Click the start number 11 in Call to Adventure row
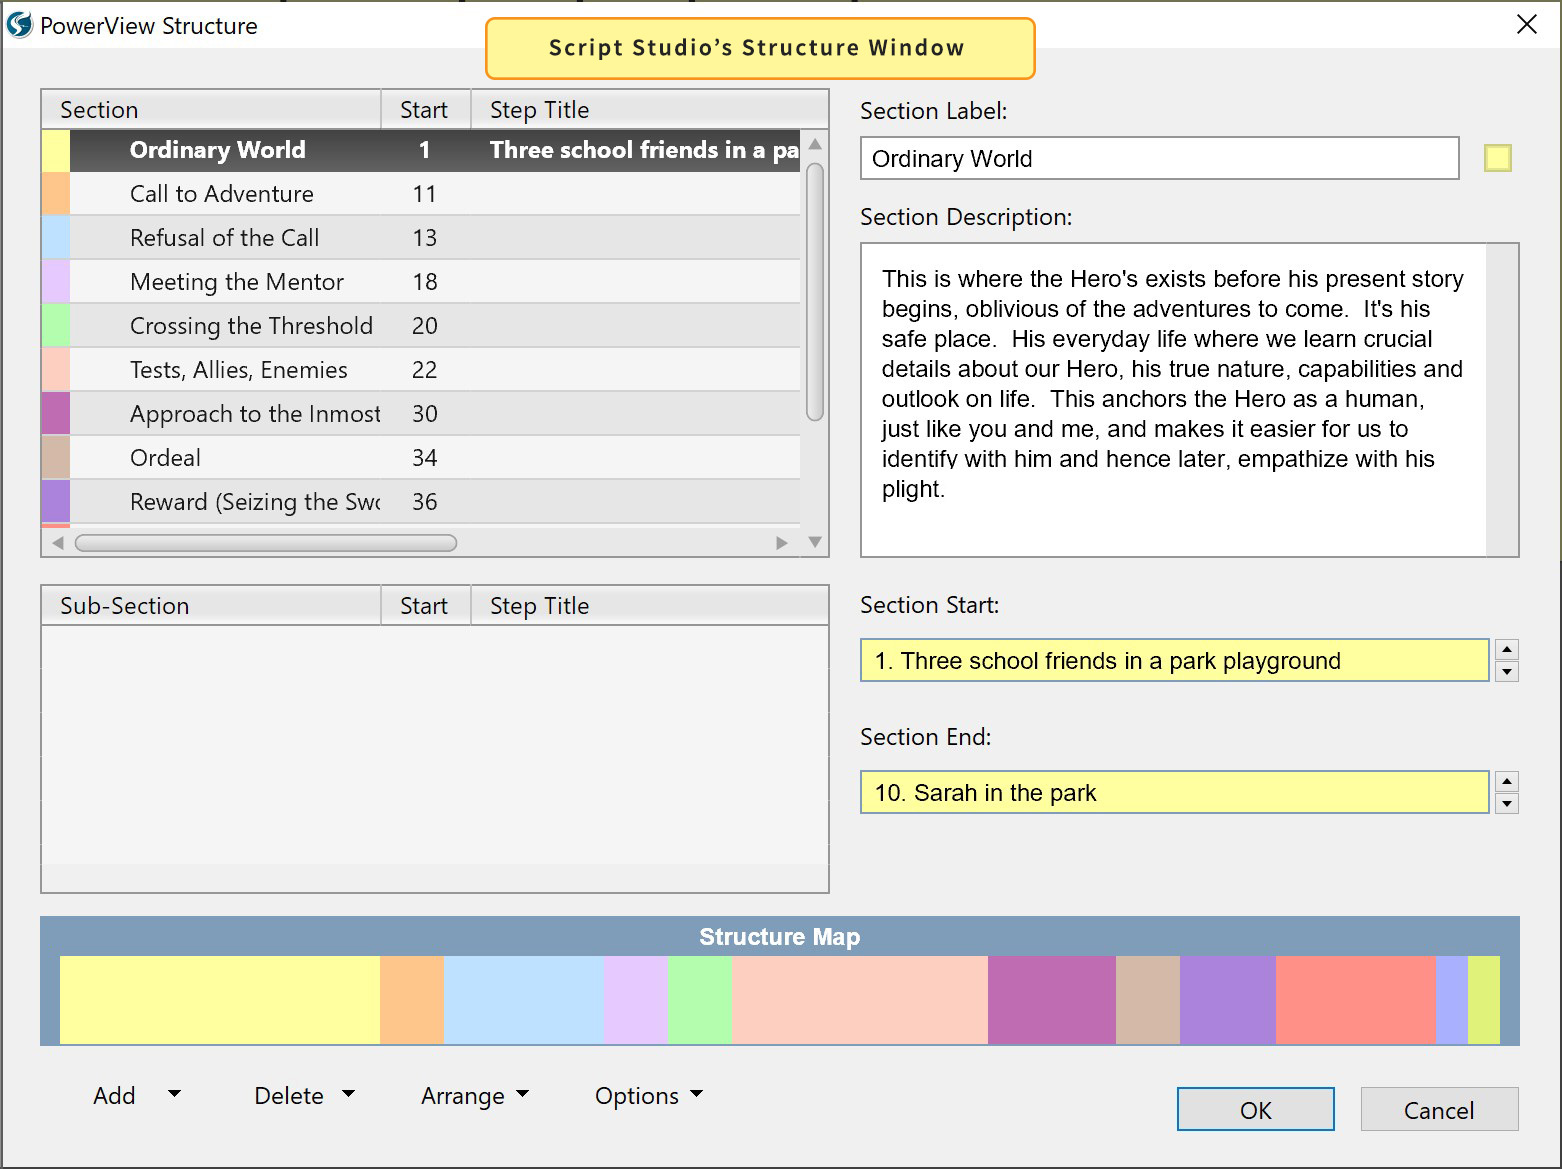The width and height of the screenshot is (1562, 1169). pyautogui.click(x=425, y=194)
